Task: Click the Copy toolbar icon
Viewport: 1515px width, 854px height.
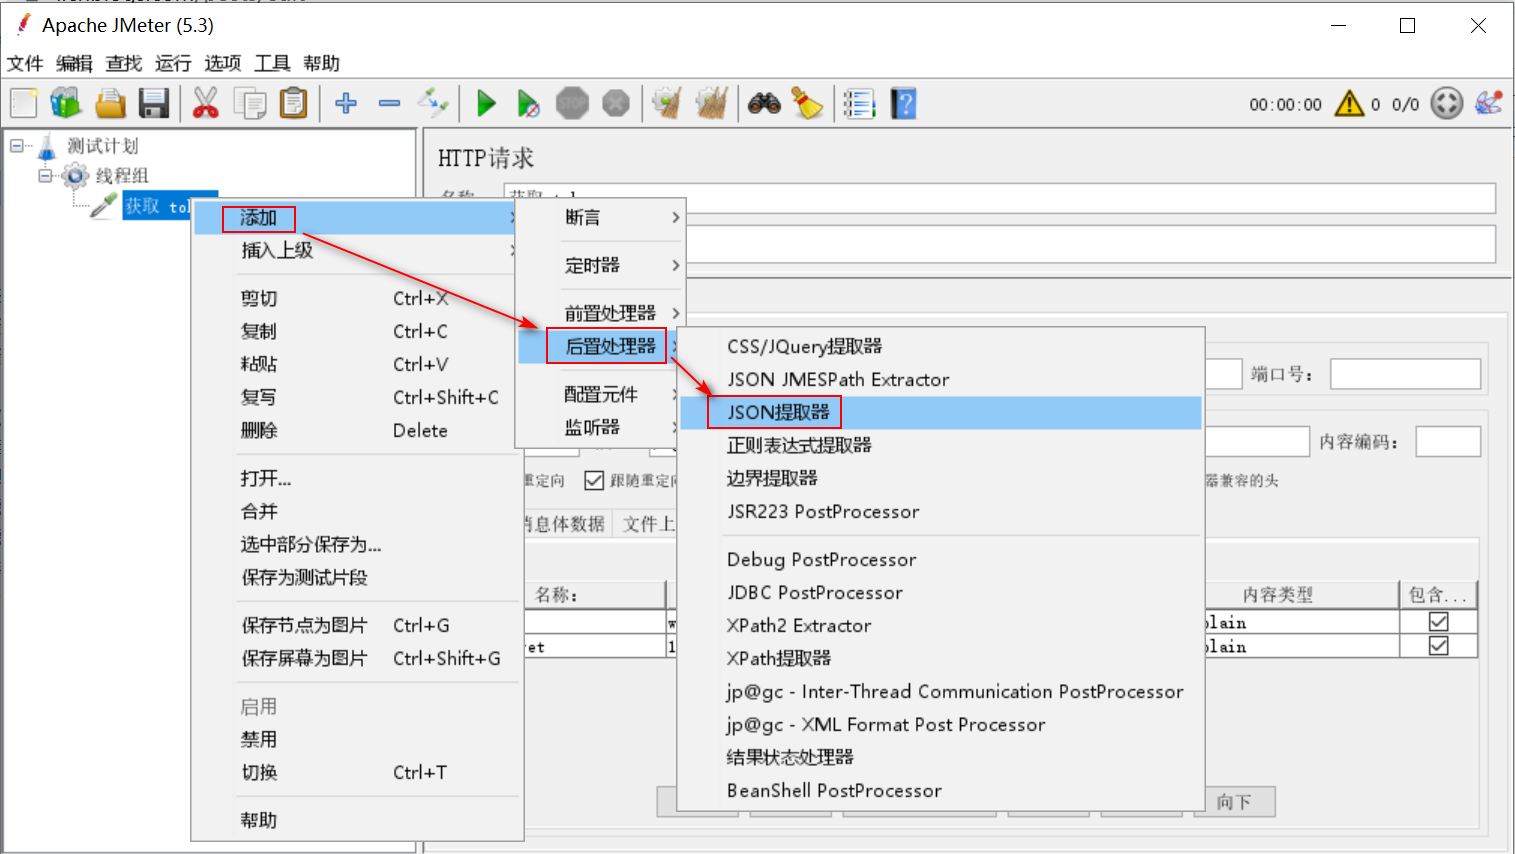Action: tap(249, 103)
